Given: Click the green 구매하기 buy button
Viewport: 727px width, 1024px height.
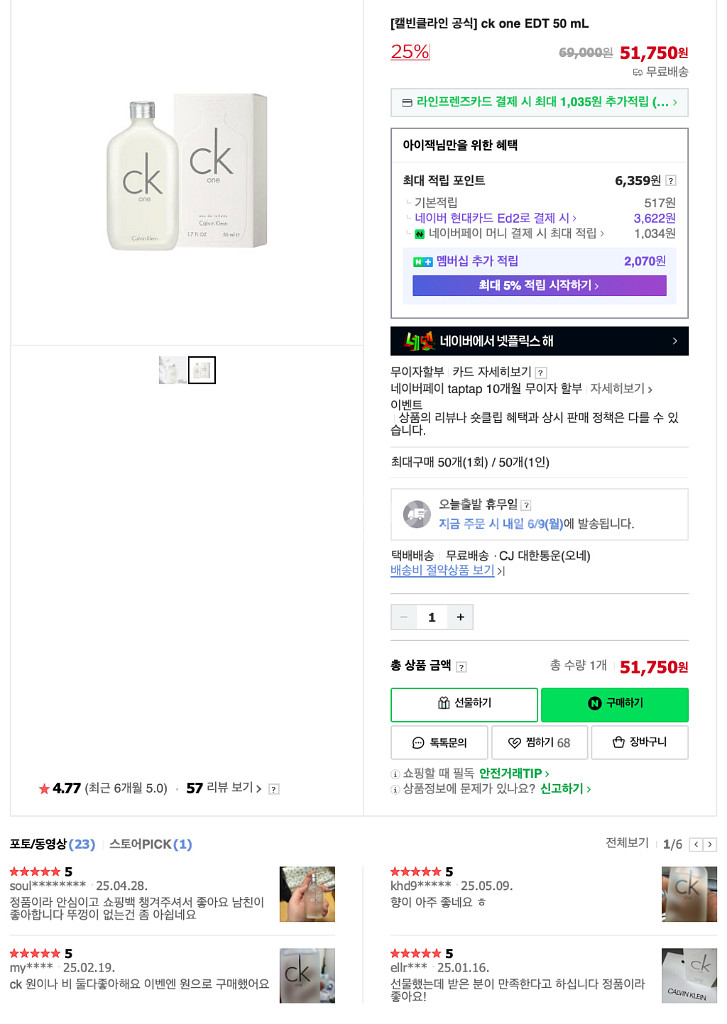Looking at the screenshot, I should pos(614,704).
